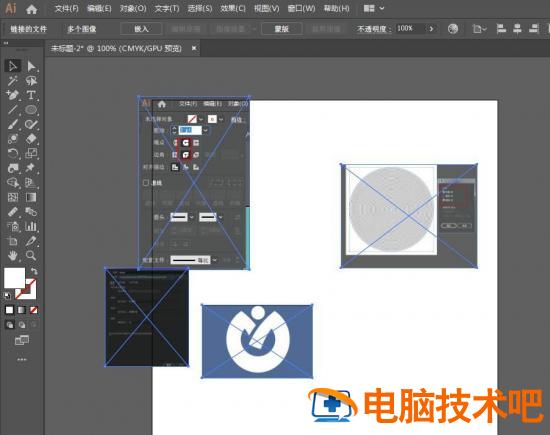Expand the edit toolbar ellipsis

22,360
